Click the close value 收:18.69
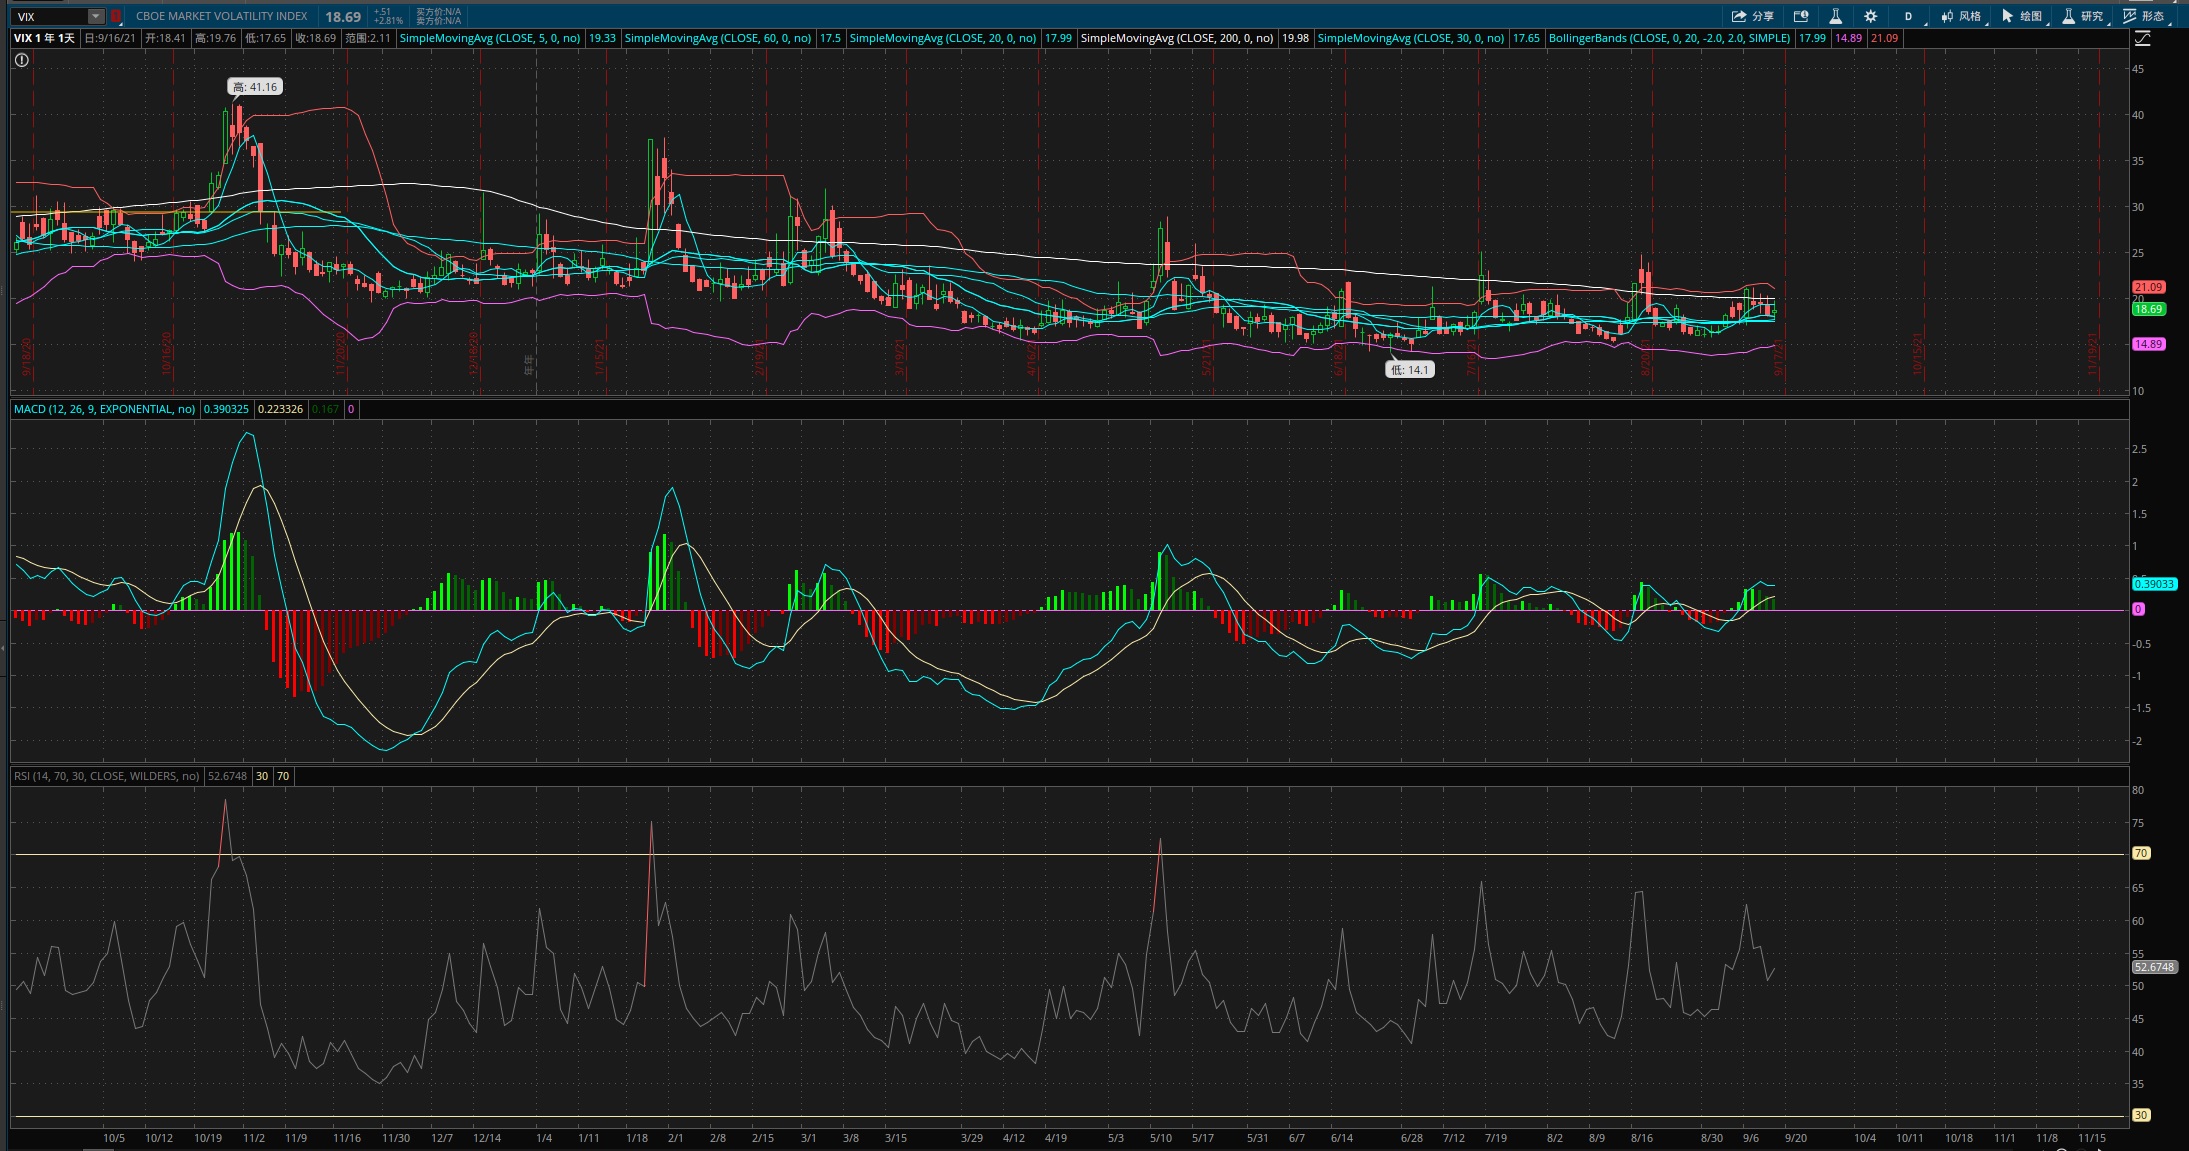The image size is (2189, 1151). pyautogui.click(x=315, y=38)
